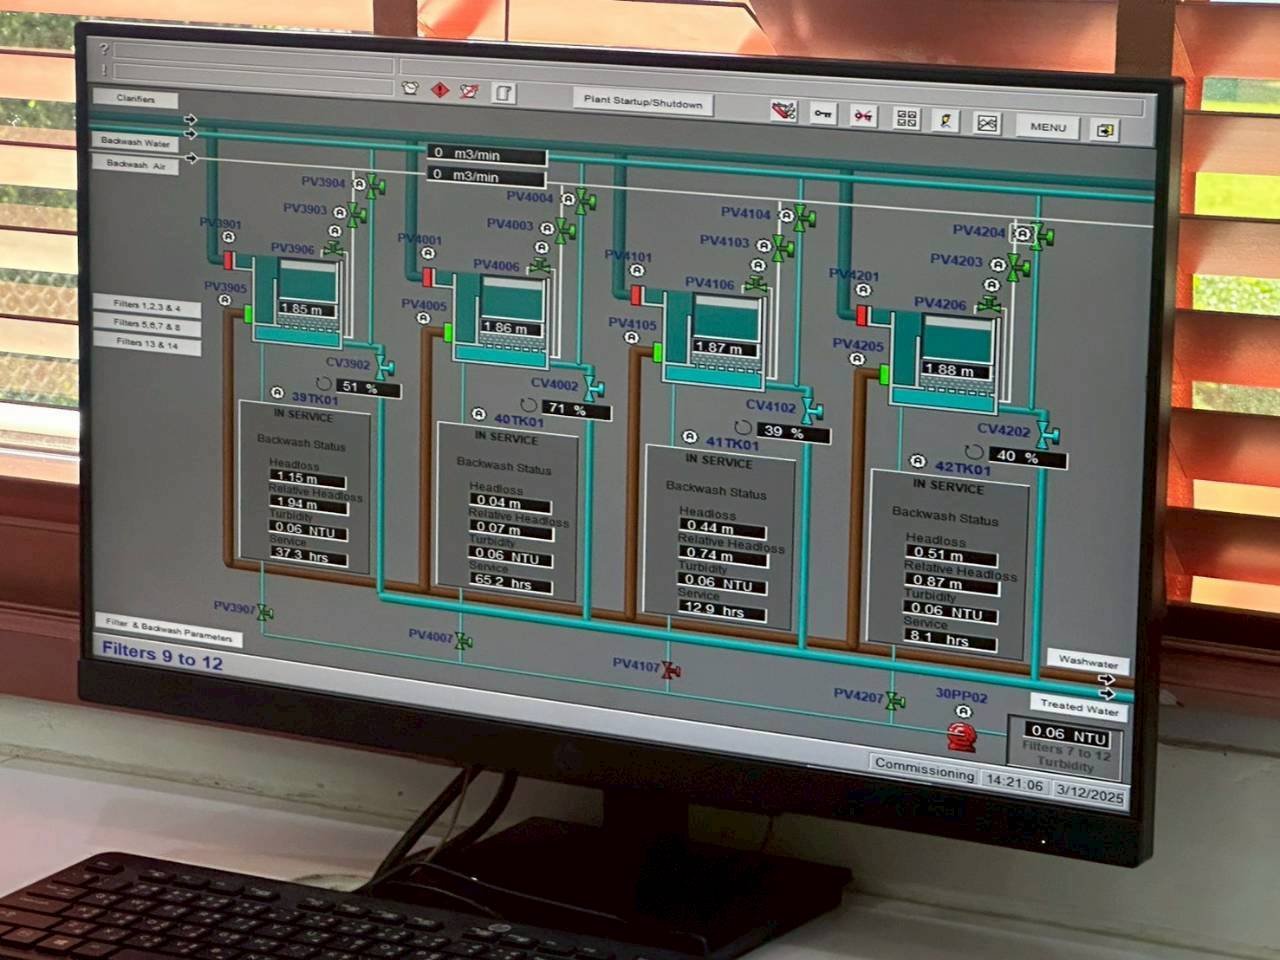Switch to Filters 1,2,3 & 4 page

(x=147, y=306)
